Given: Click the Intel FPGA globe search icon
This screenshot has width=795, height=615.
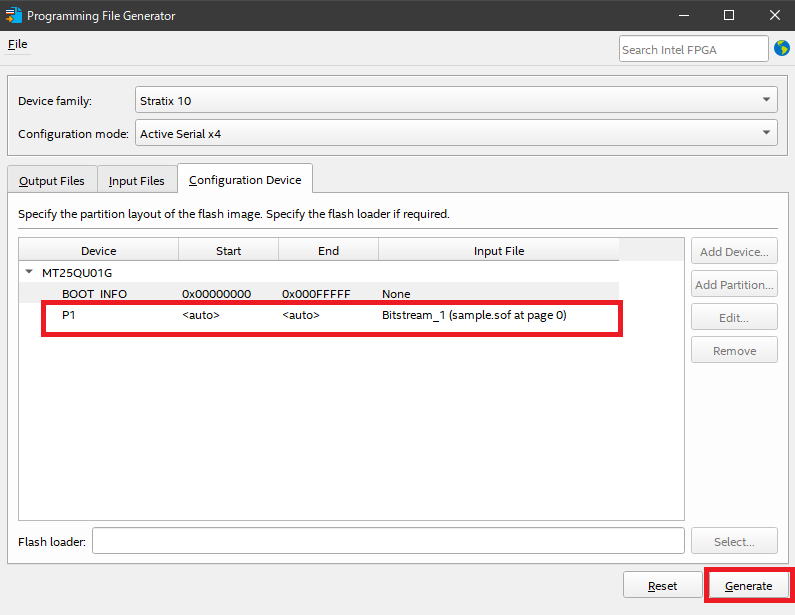Looking at the screenshot, I should click(x=781, y=48).
